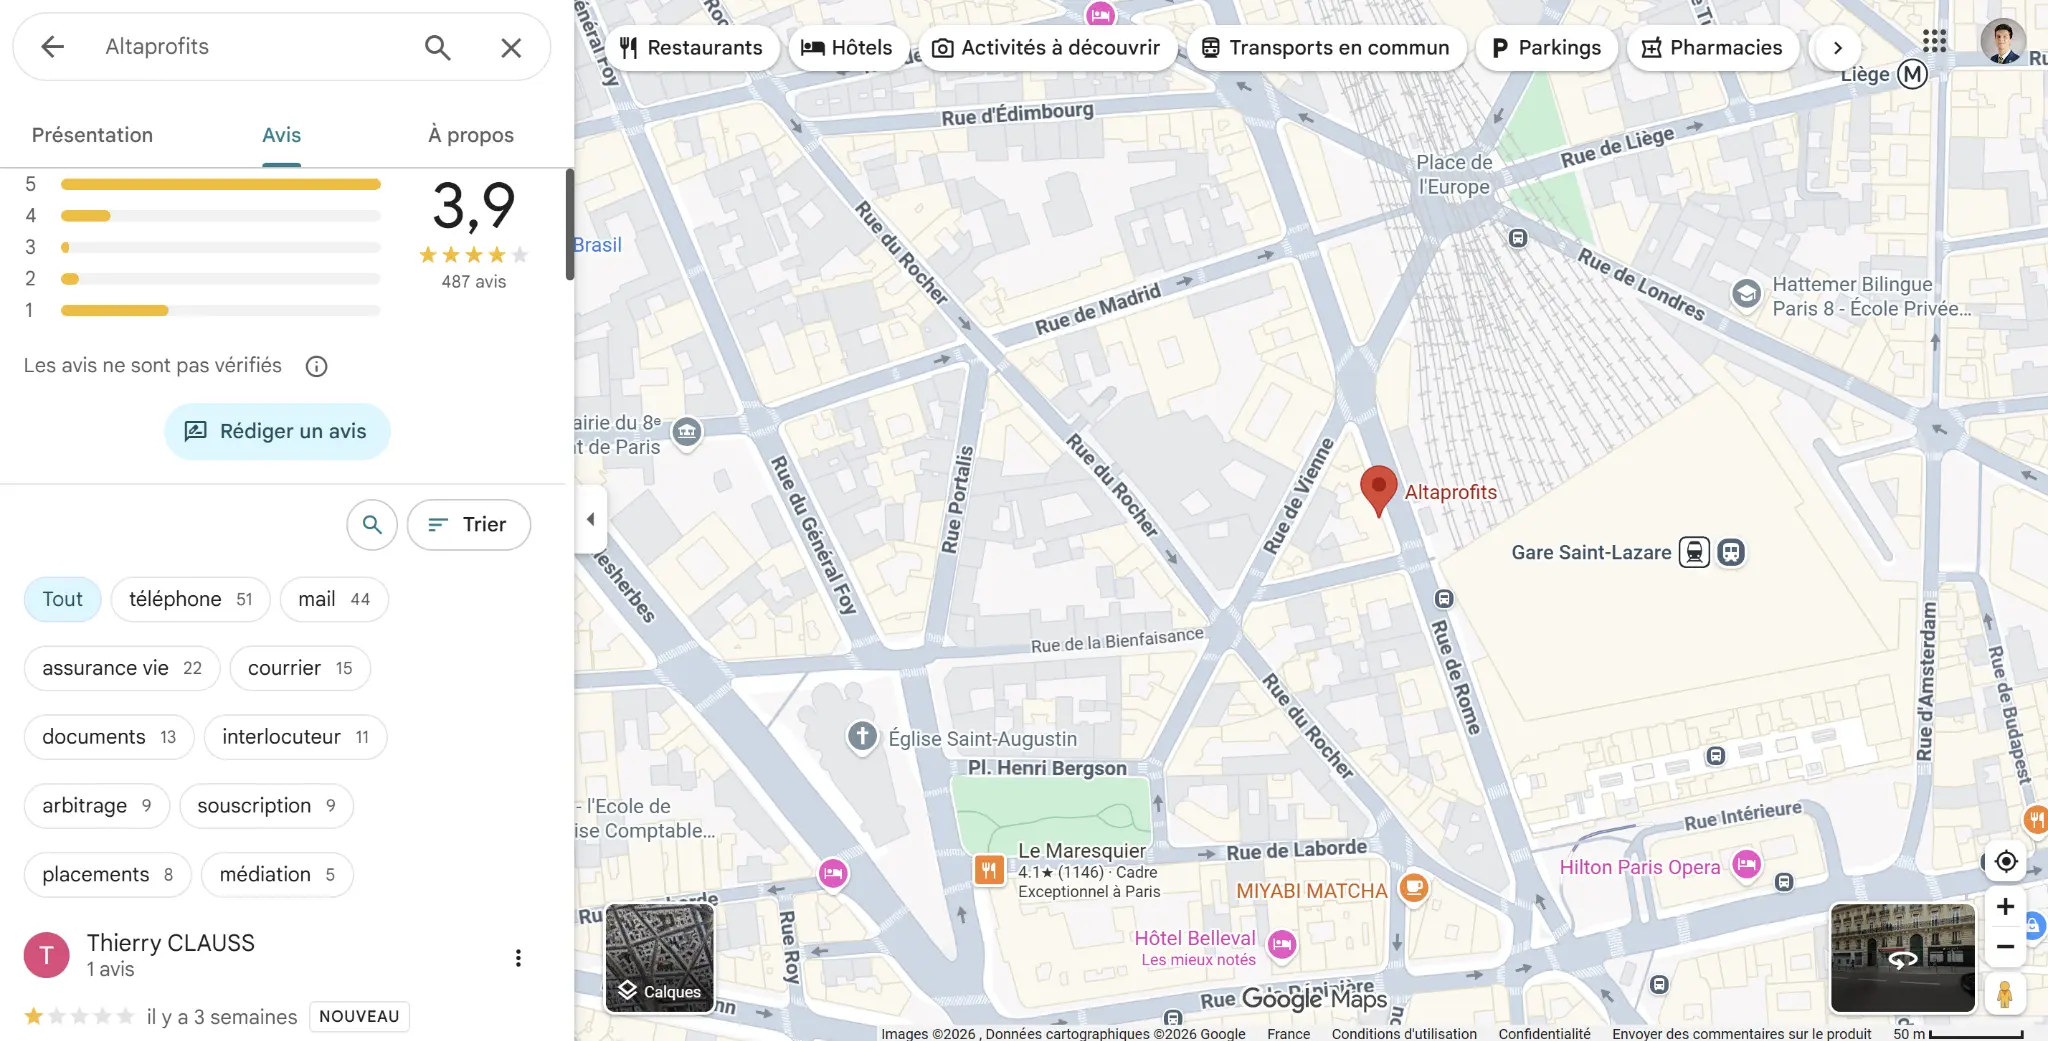The image size is (2048, 1041).
Task: Show nearby Pharmacies
Action: pyautogui.click(x=1713, y=48)
